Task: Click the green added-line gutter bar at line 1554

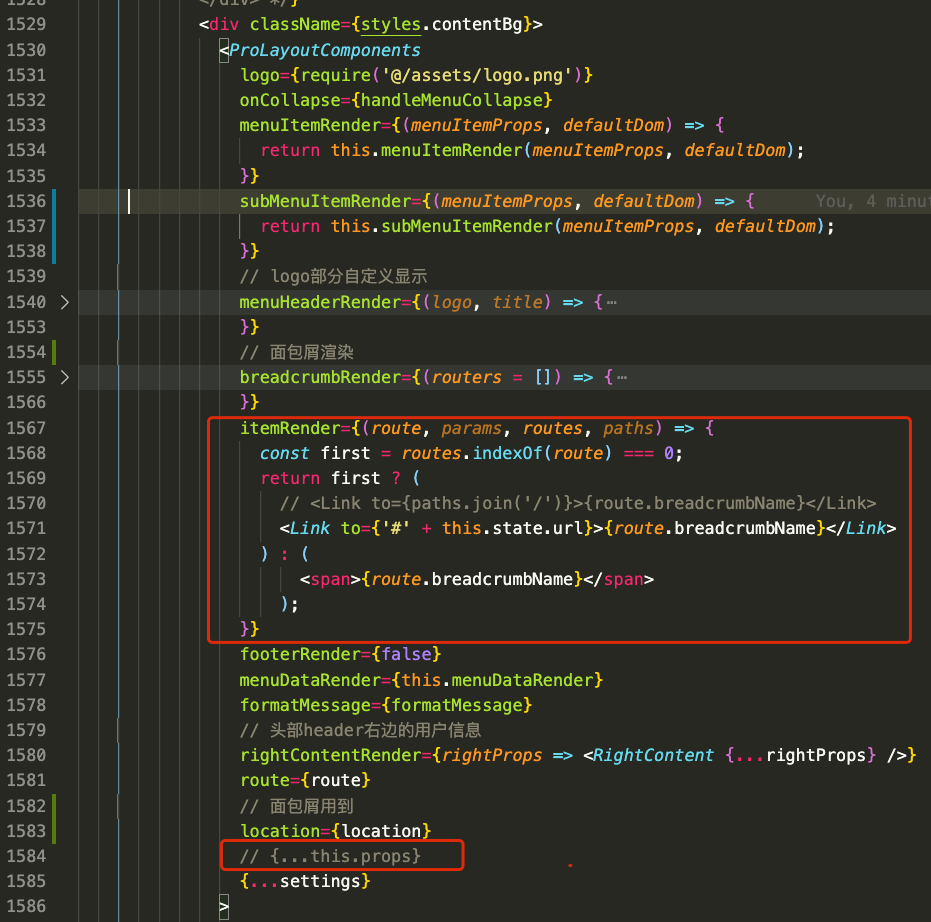Action: pyautogui.click(x=53, y=352)
